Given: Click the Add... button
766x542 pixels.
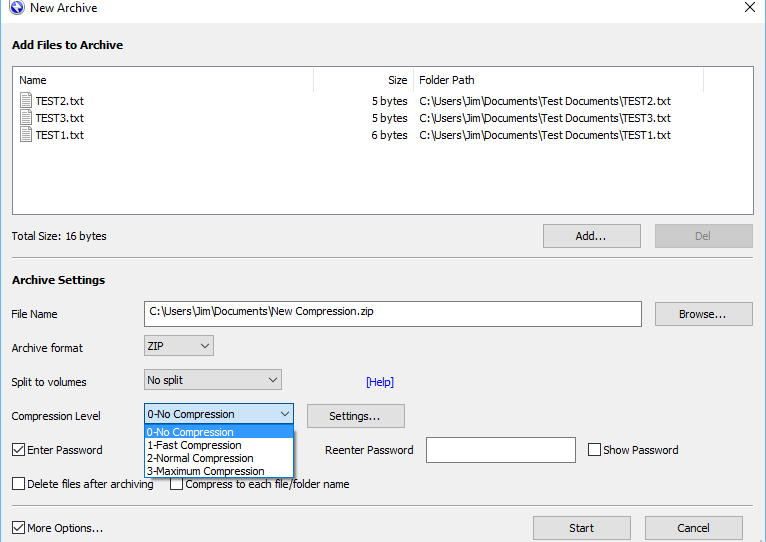Looking at the screenshot, I should (592, 236).
